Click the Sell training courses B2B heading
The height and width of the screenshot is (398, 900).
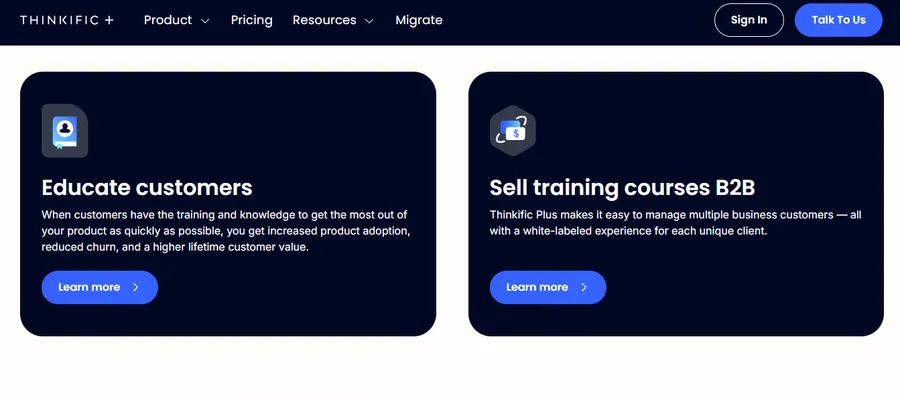[622, 188]
